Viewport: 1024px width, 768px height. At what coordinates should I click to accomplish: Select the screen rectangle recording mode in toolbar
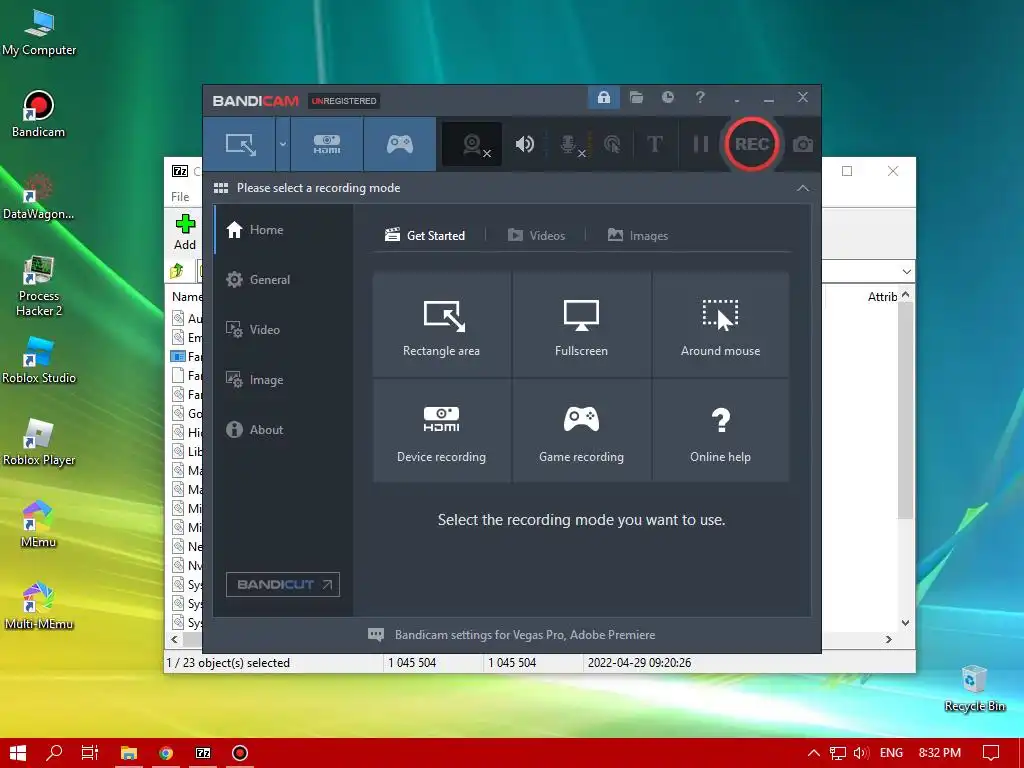(240, 144)
